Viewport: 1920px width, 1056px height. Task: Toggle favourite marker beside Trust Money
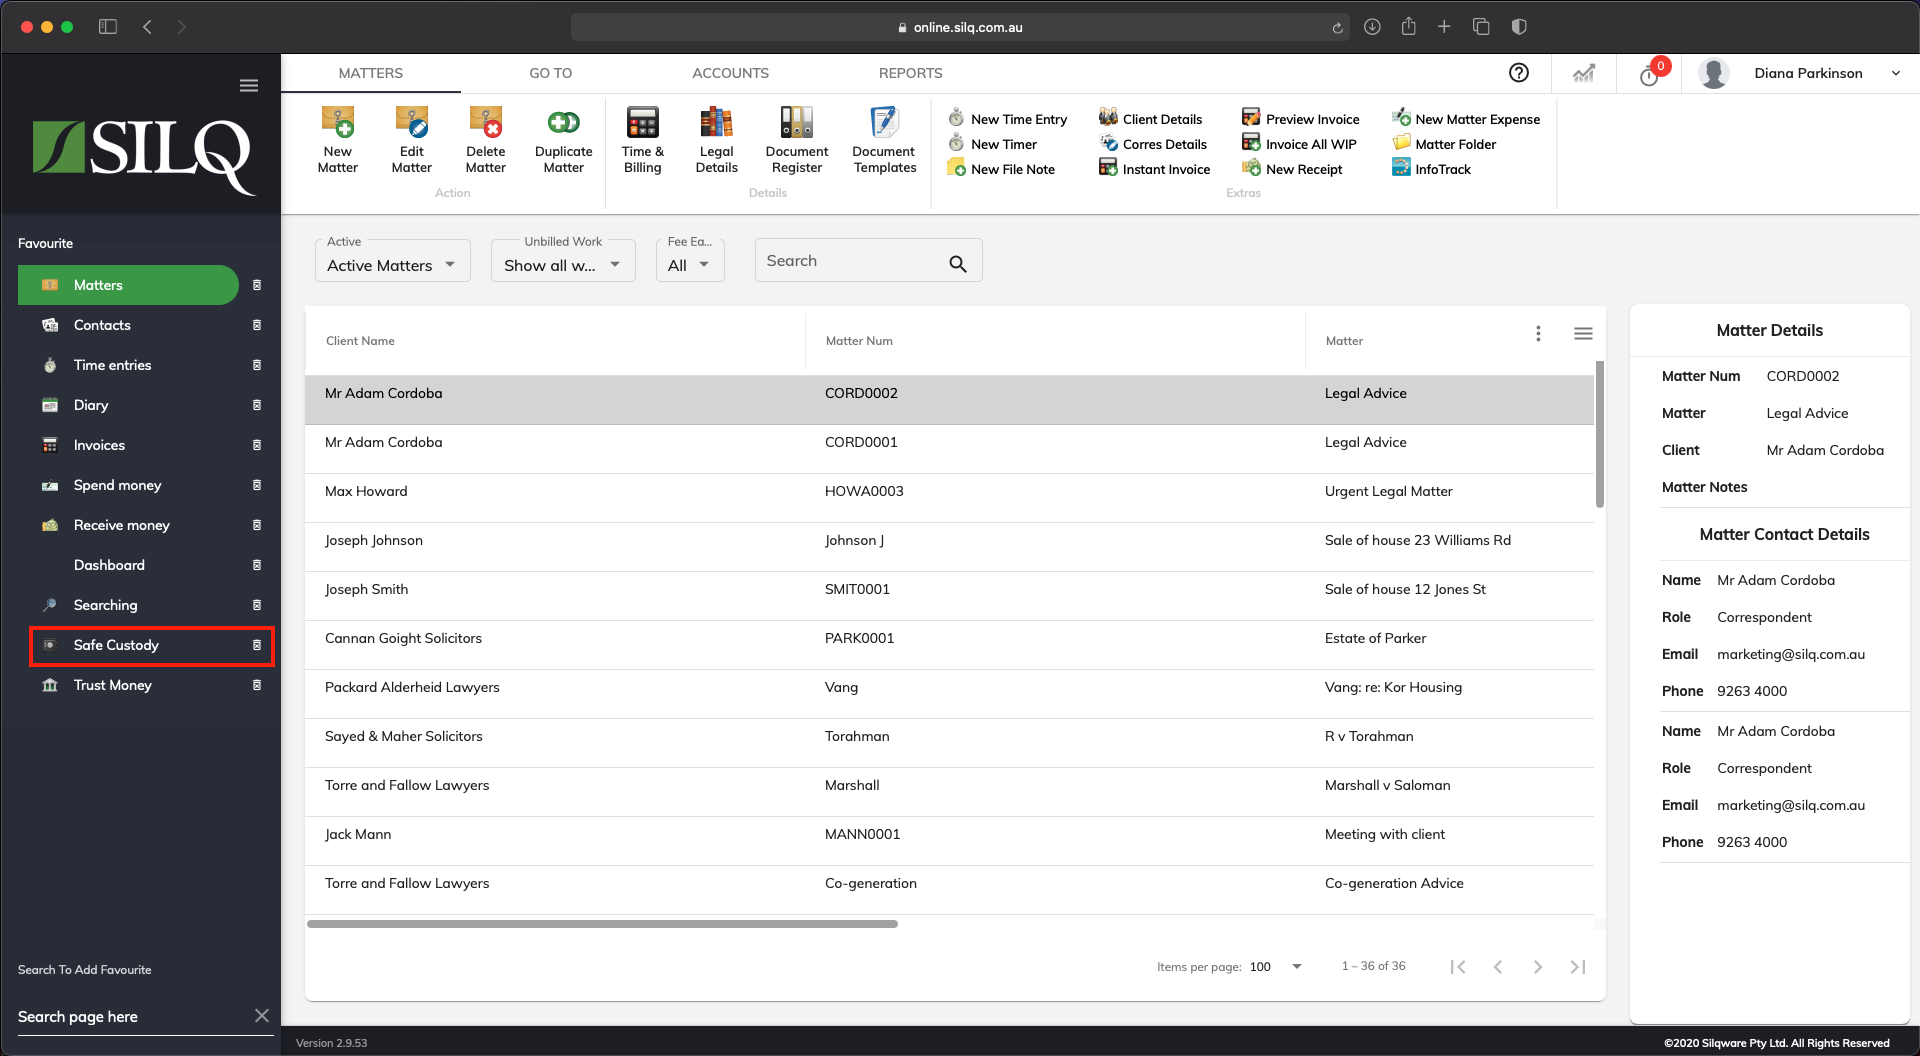(257, 685)
